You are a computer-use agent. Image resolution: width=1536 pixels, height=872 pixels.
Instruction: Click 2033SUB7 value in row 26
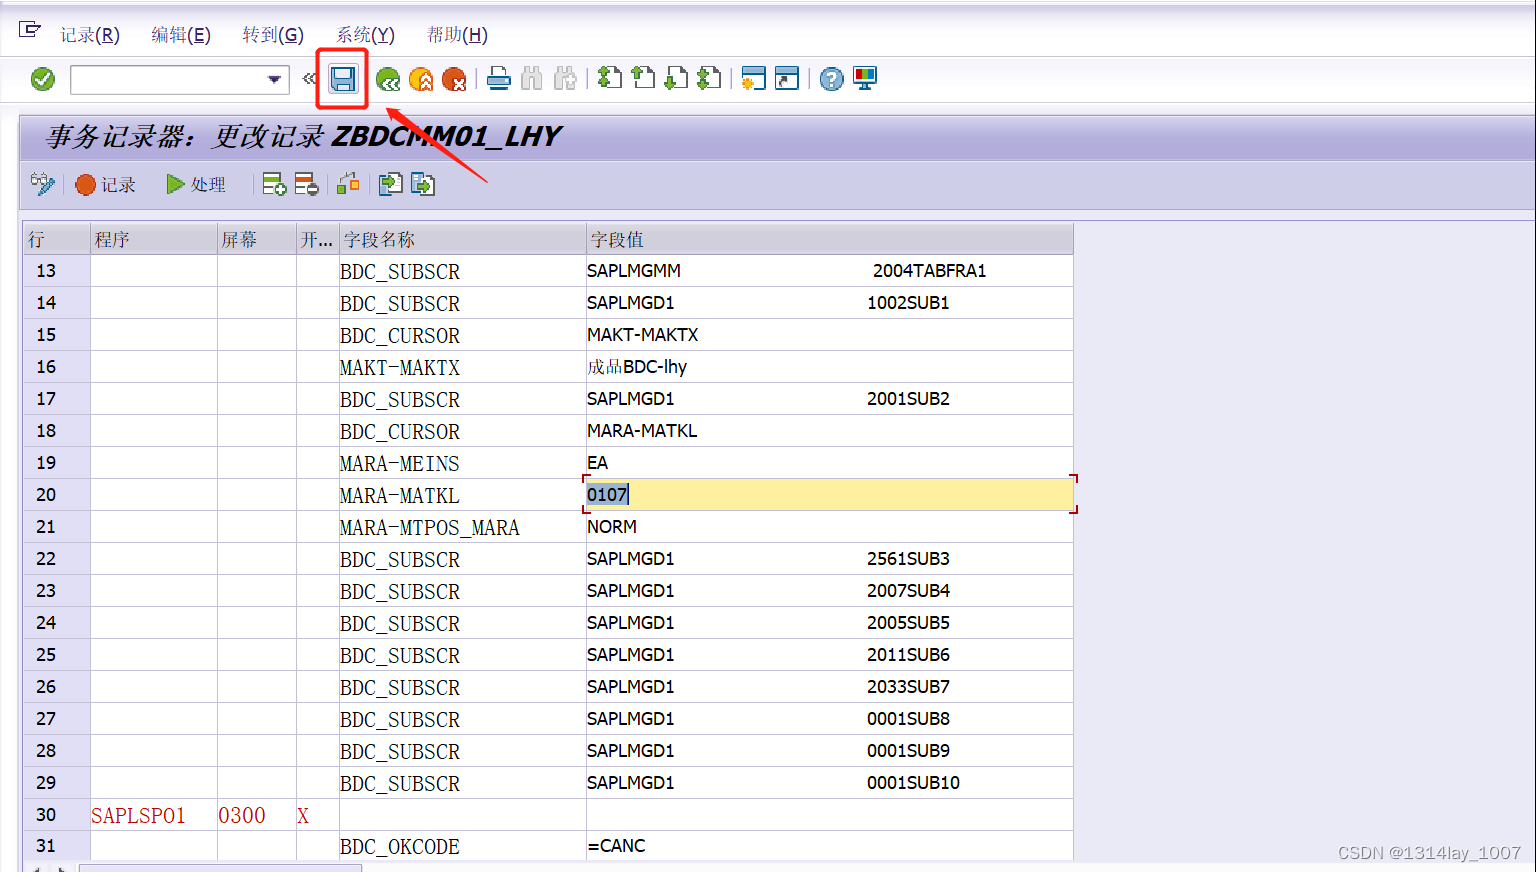point(908,687)
